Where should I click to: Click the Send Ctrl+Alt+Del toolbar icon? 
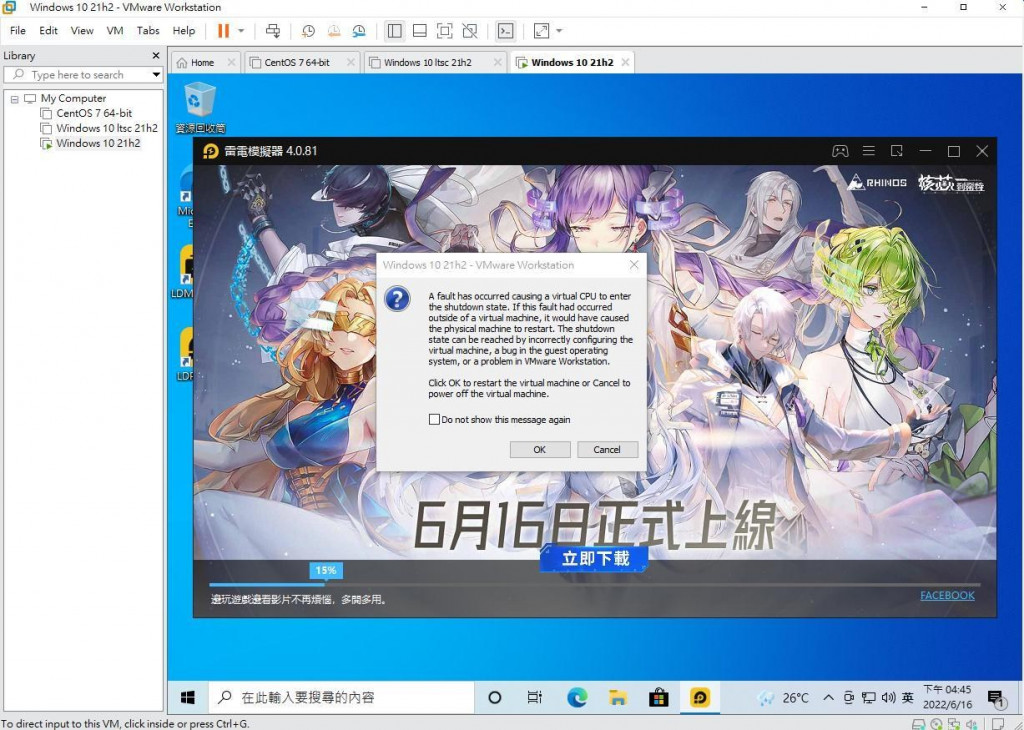(x=273, y=31)
